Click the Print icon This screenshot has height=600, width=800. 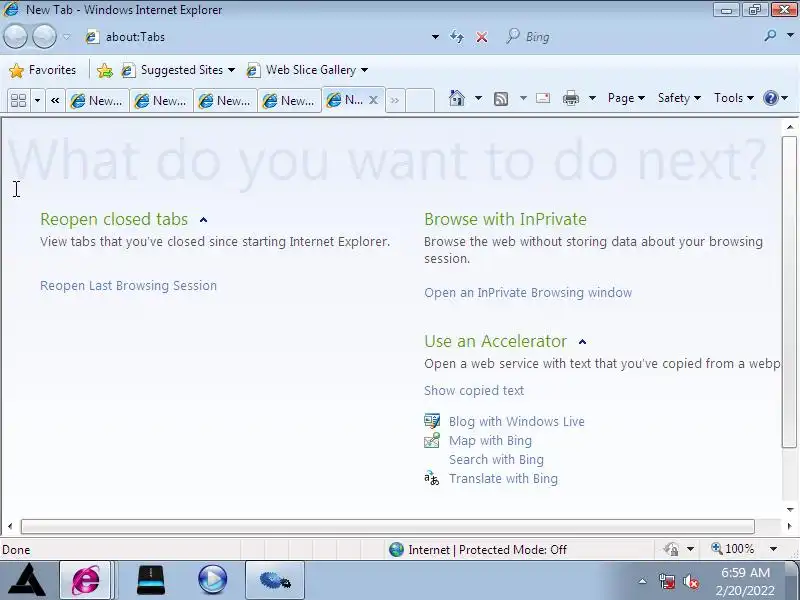click(x=571, y=98)
